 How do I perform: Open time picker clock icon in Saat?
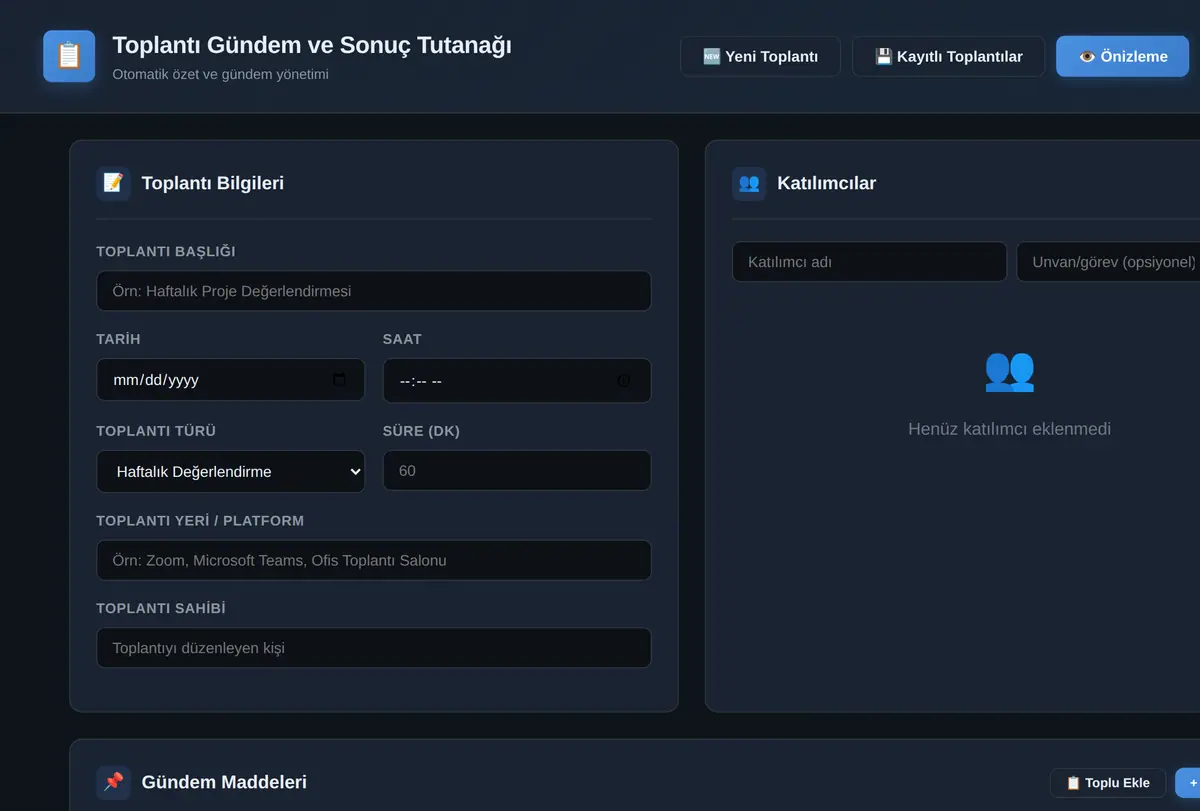(624, 381)
